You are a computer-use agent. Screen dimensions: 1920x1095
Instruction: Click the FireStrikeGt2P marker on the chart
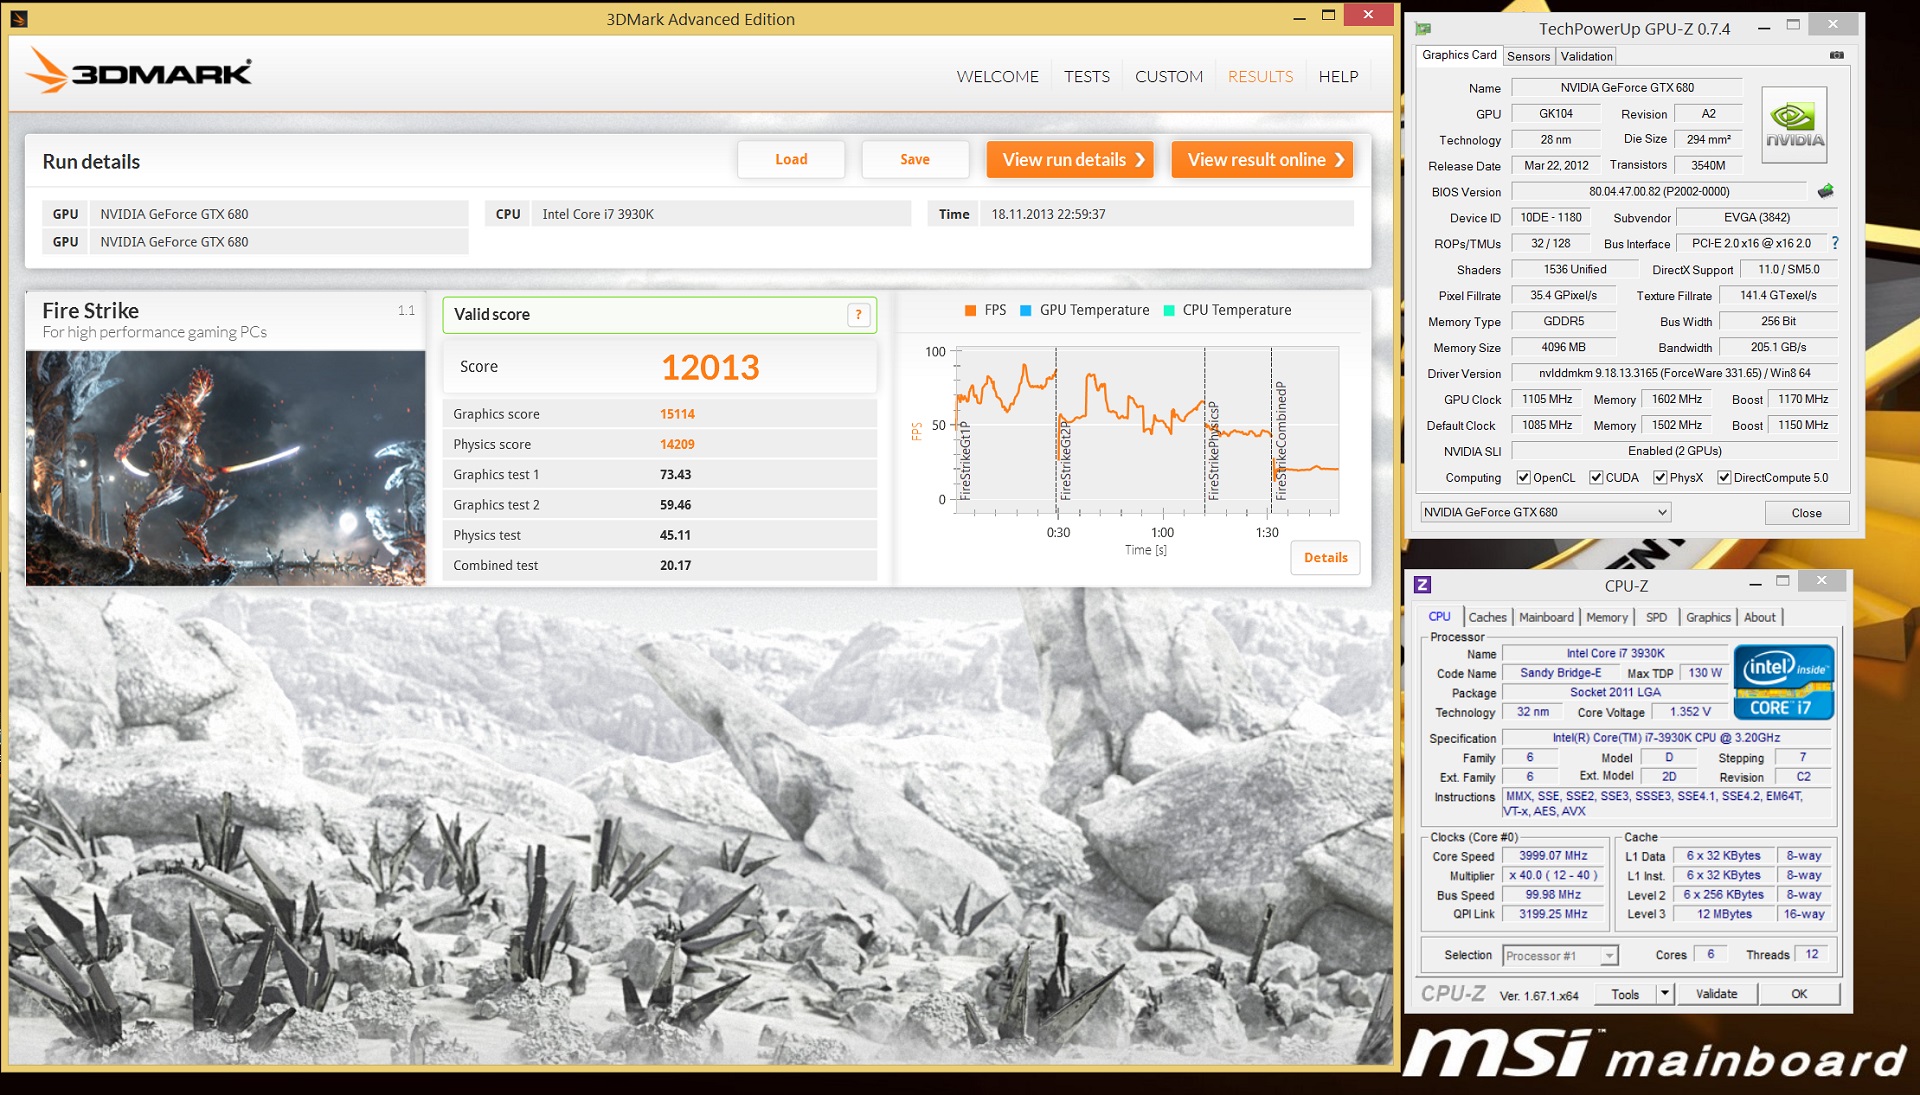click(x=1065, y=460)
